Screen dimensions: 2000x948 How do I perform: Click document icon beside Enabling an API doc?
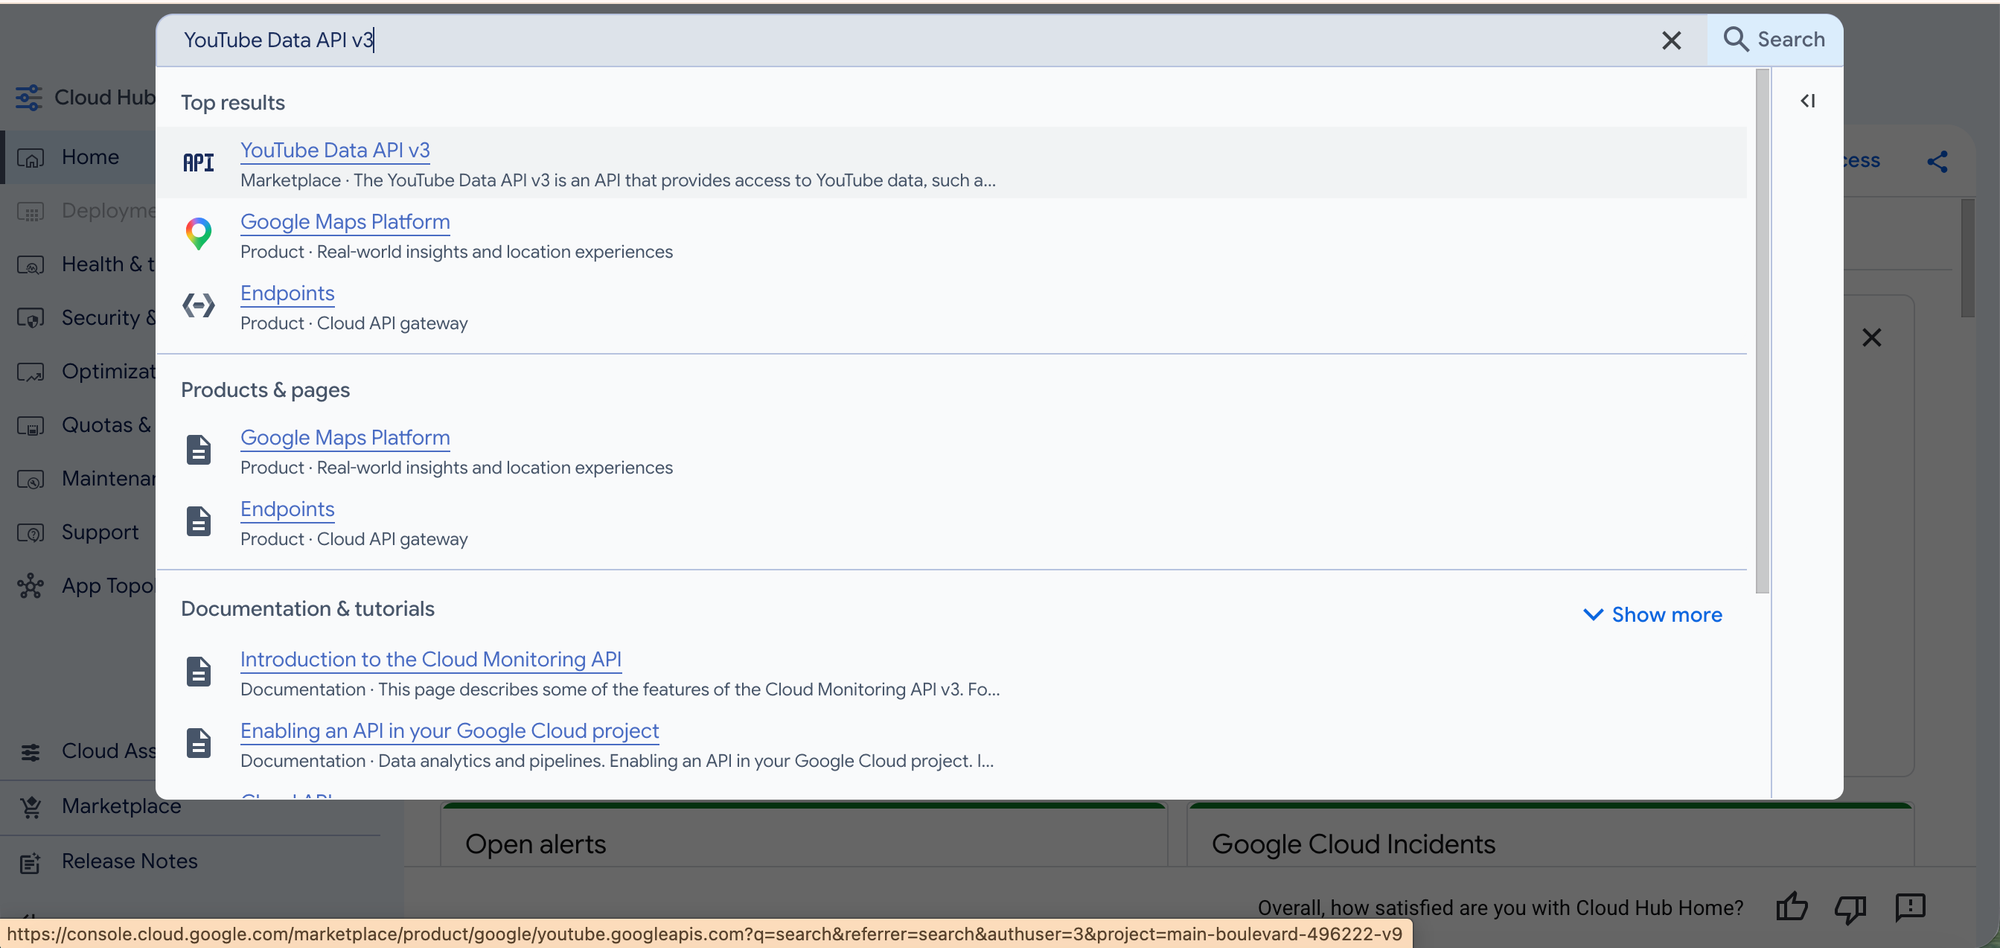pos(199,743)
